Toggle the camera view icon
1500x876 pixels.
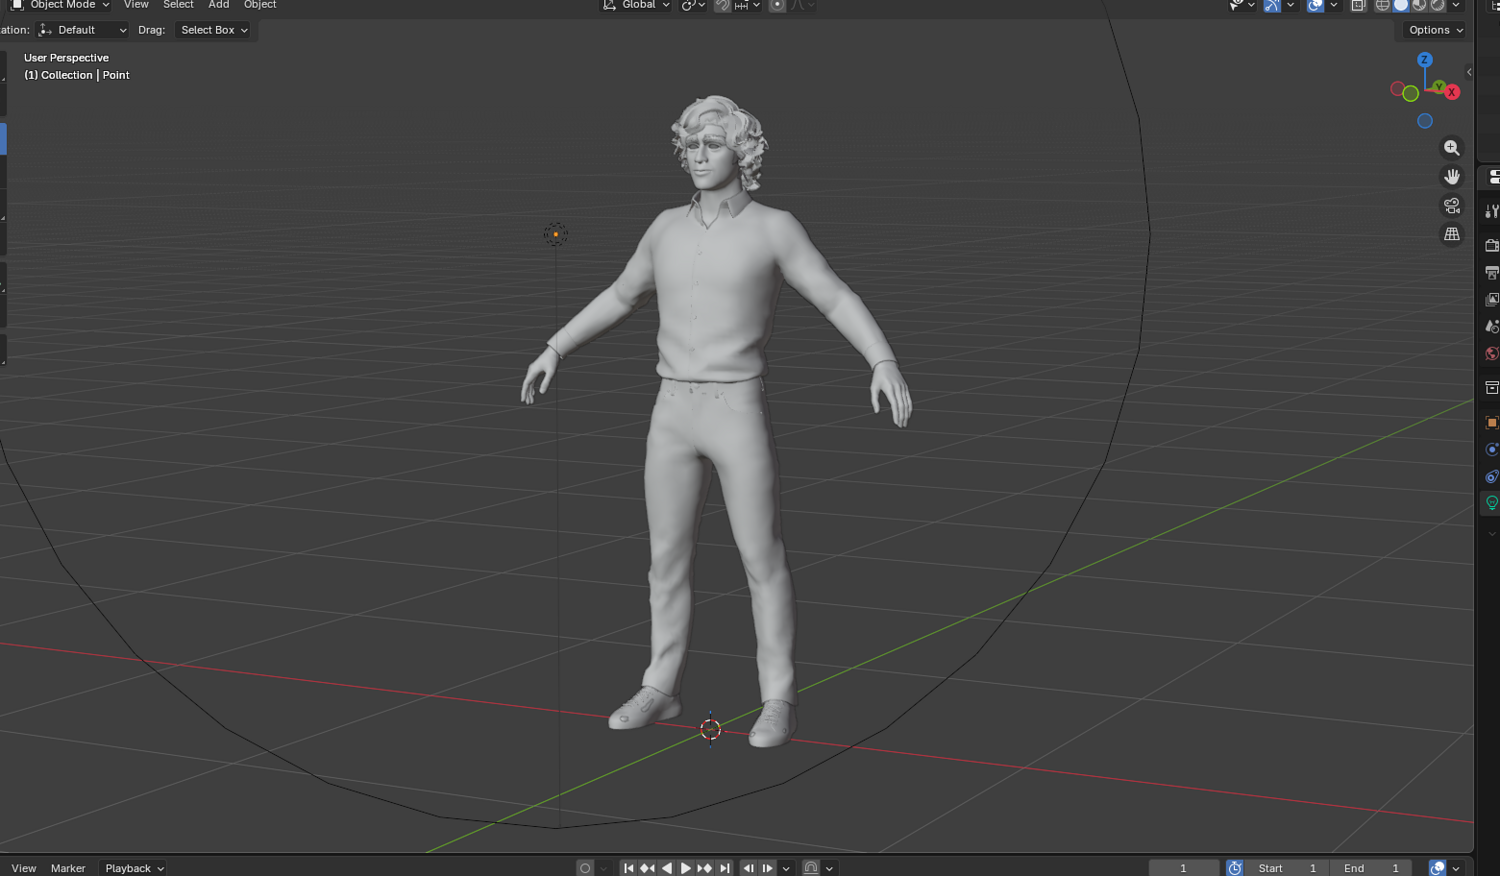click(1452, 206)
